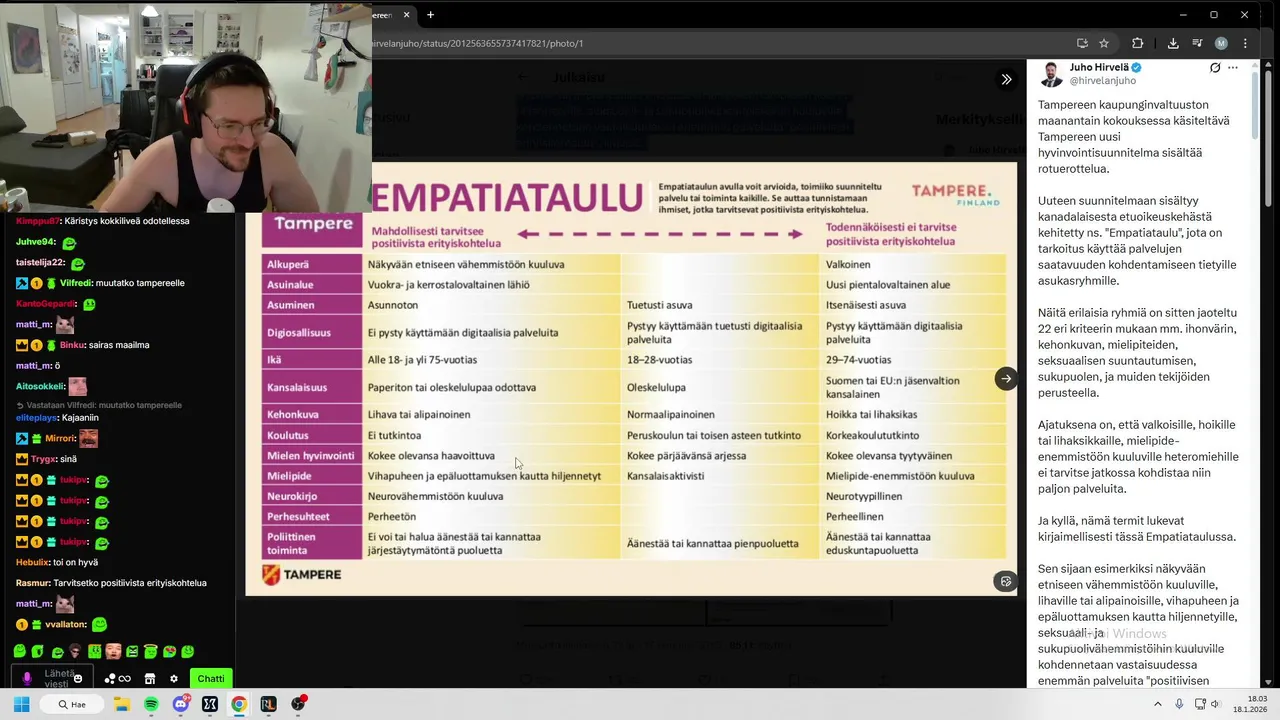Screen dimensions: 1280x720
Task: Click the voice microphone icon in chat input
Action: [x=27, y=678]
